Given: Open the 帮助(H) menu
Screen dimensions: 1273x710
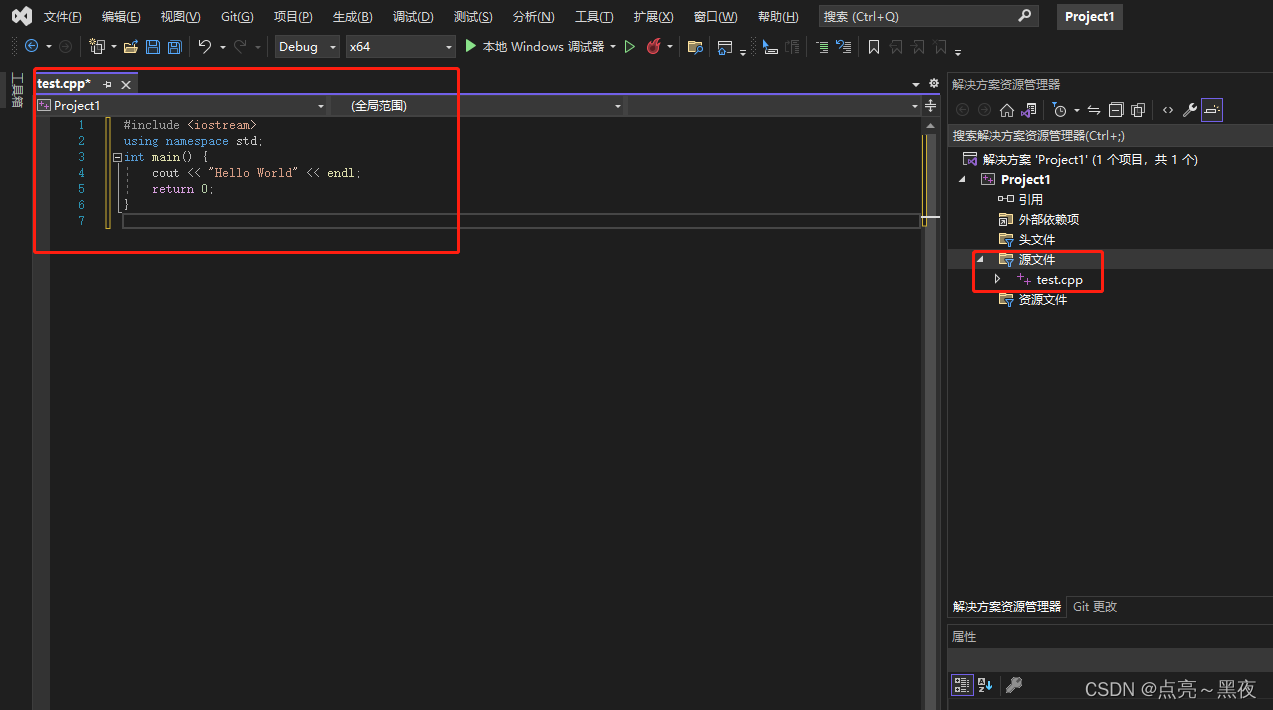Looking at the screenshot, I should [x=778, y=17].
